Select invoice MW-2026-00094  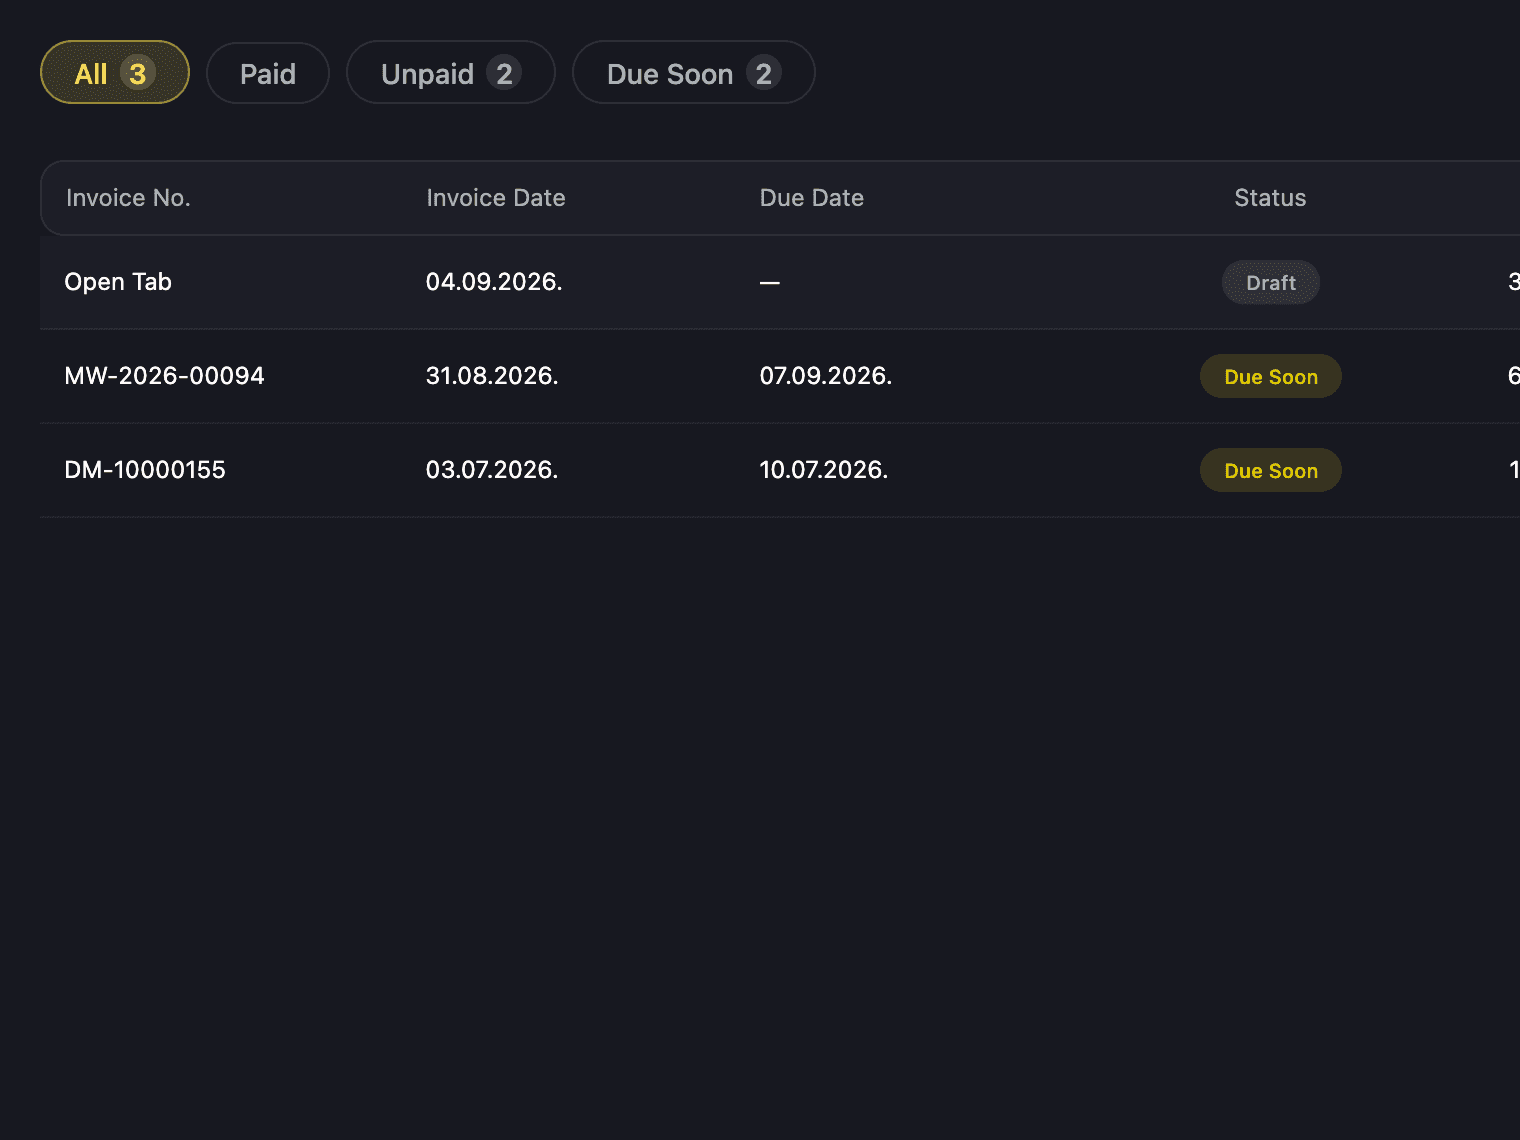coord(780,376)
